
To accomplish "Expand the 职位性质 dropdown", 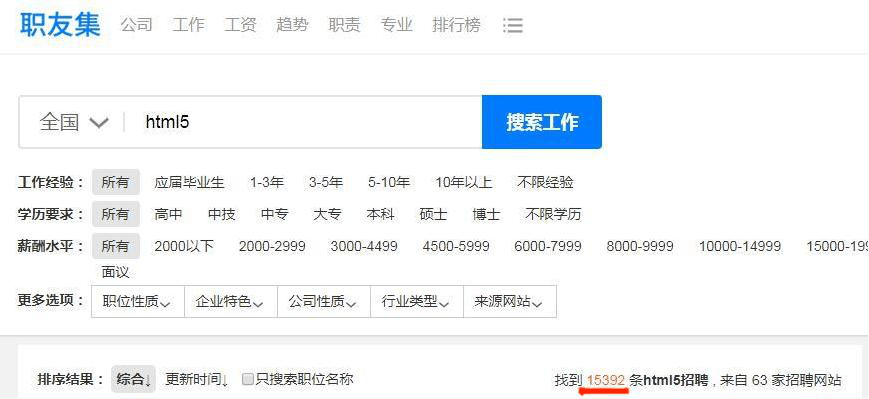I will click(x=137, y=302).
